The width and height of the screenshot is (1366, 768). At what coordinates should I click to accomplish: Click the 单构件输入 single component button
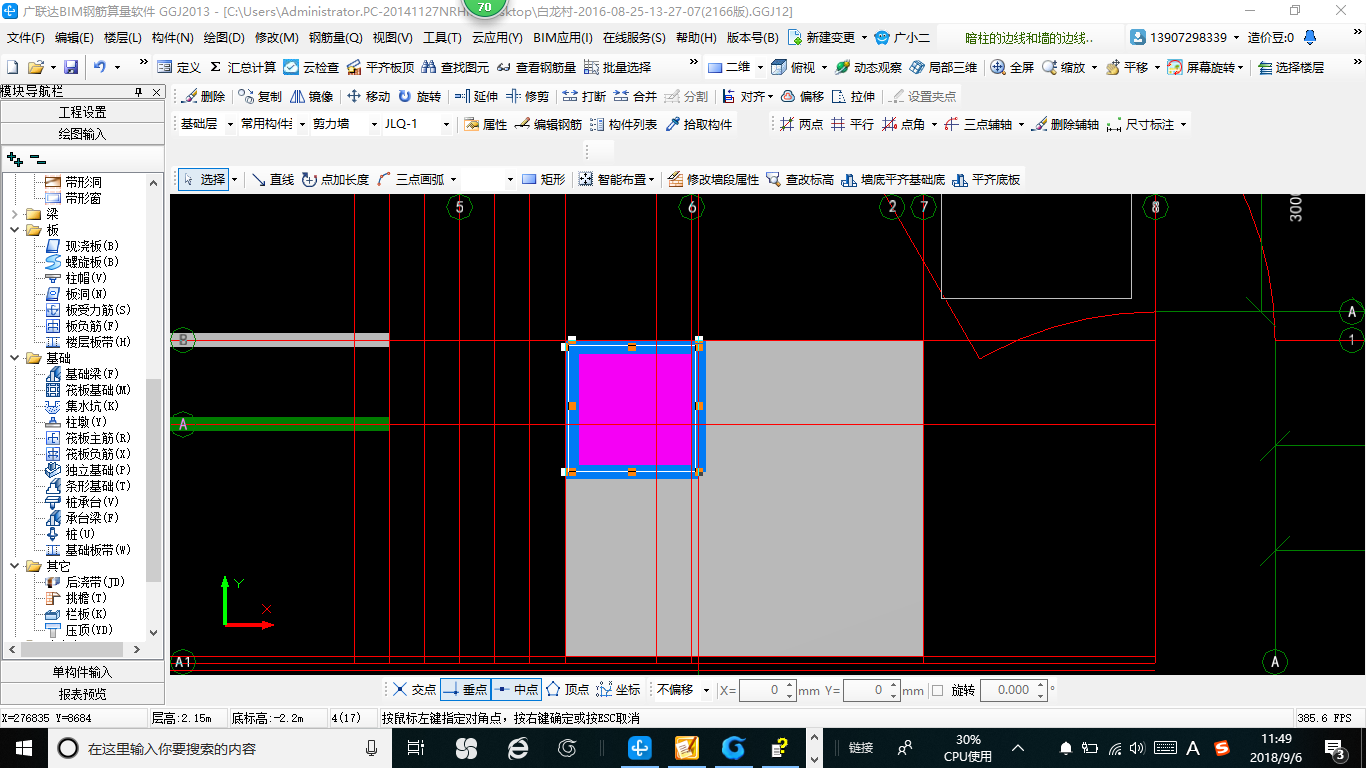tap(82, 672)
